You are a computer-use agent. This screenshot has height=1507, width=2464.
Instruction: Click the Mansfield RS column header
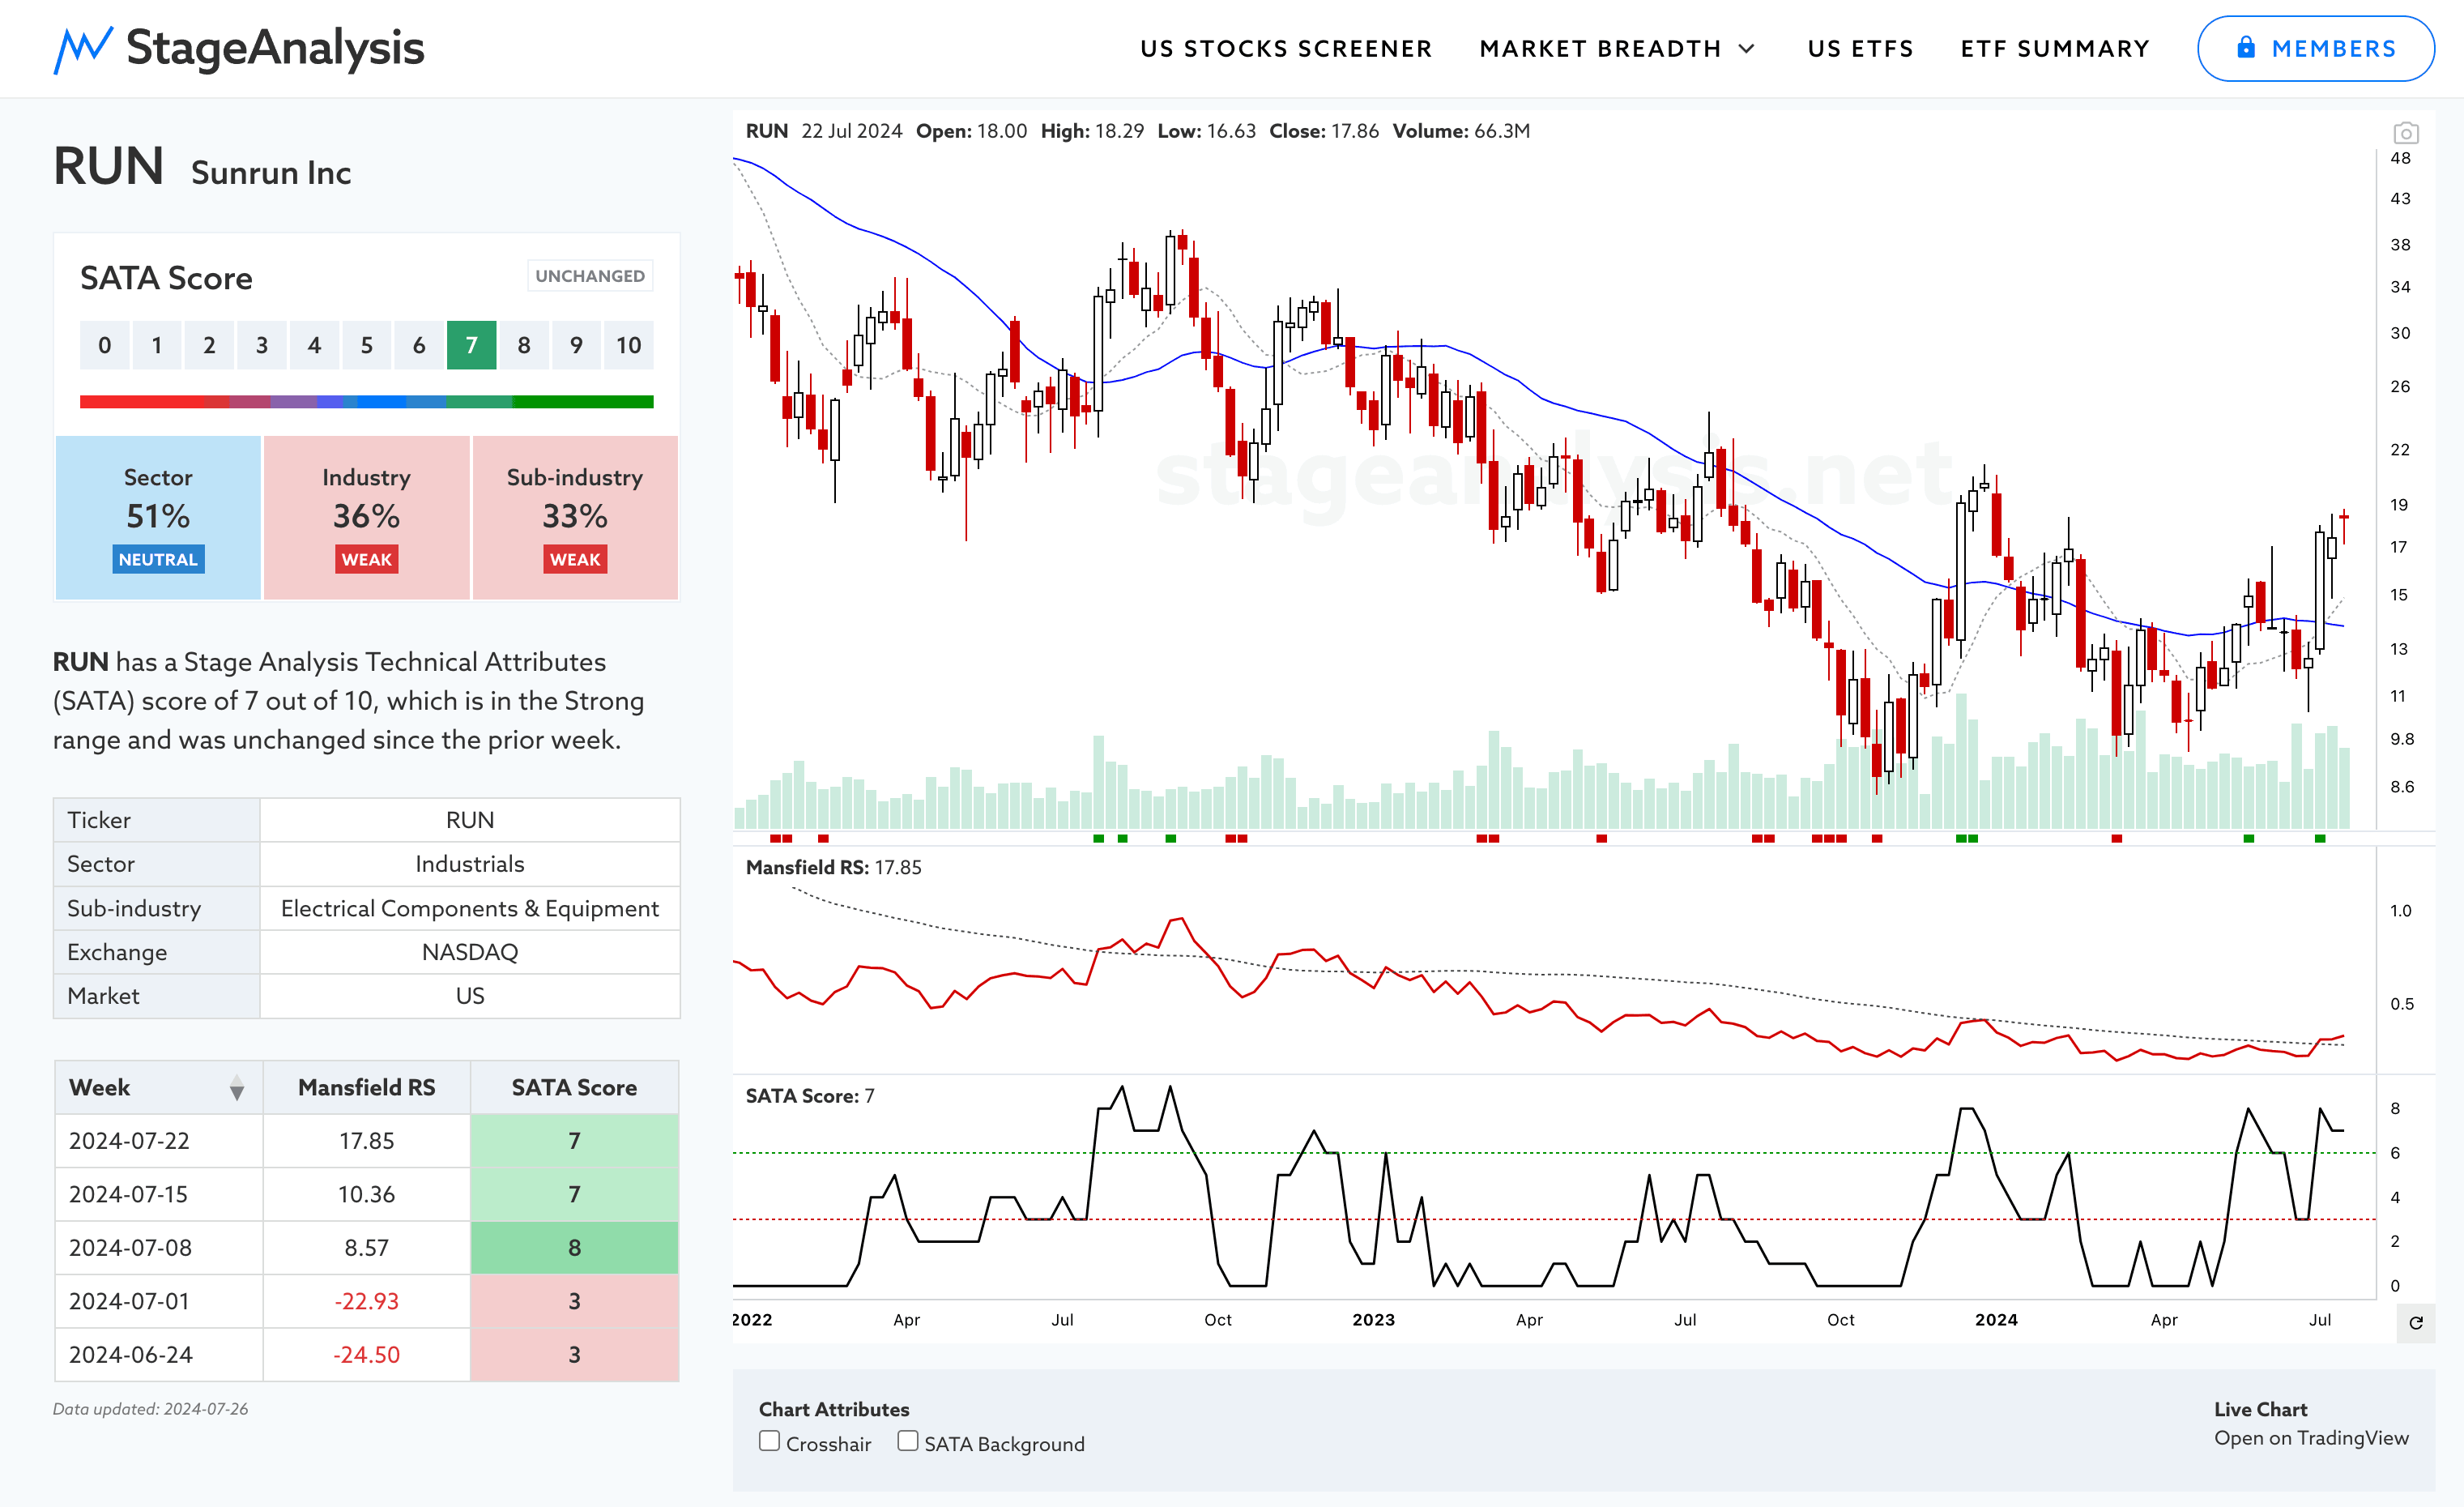tap(366, 1087)
